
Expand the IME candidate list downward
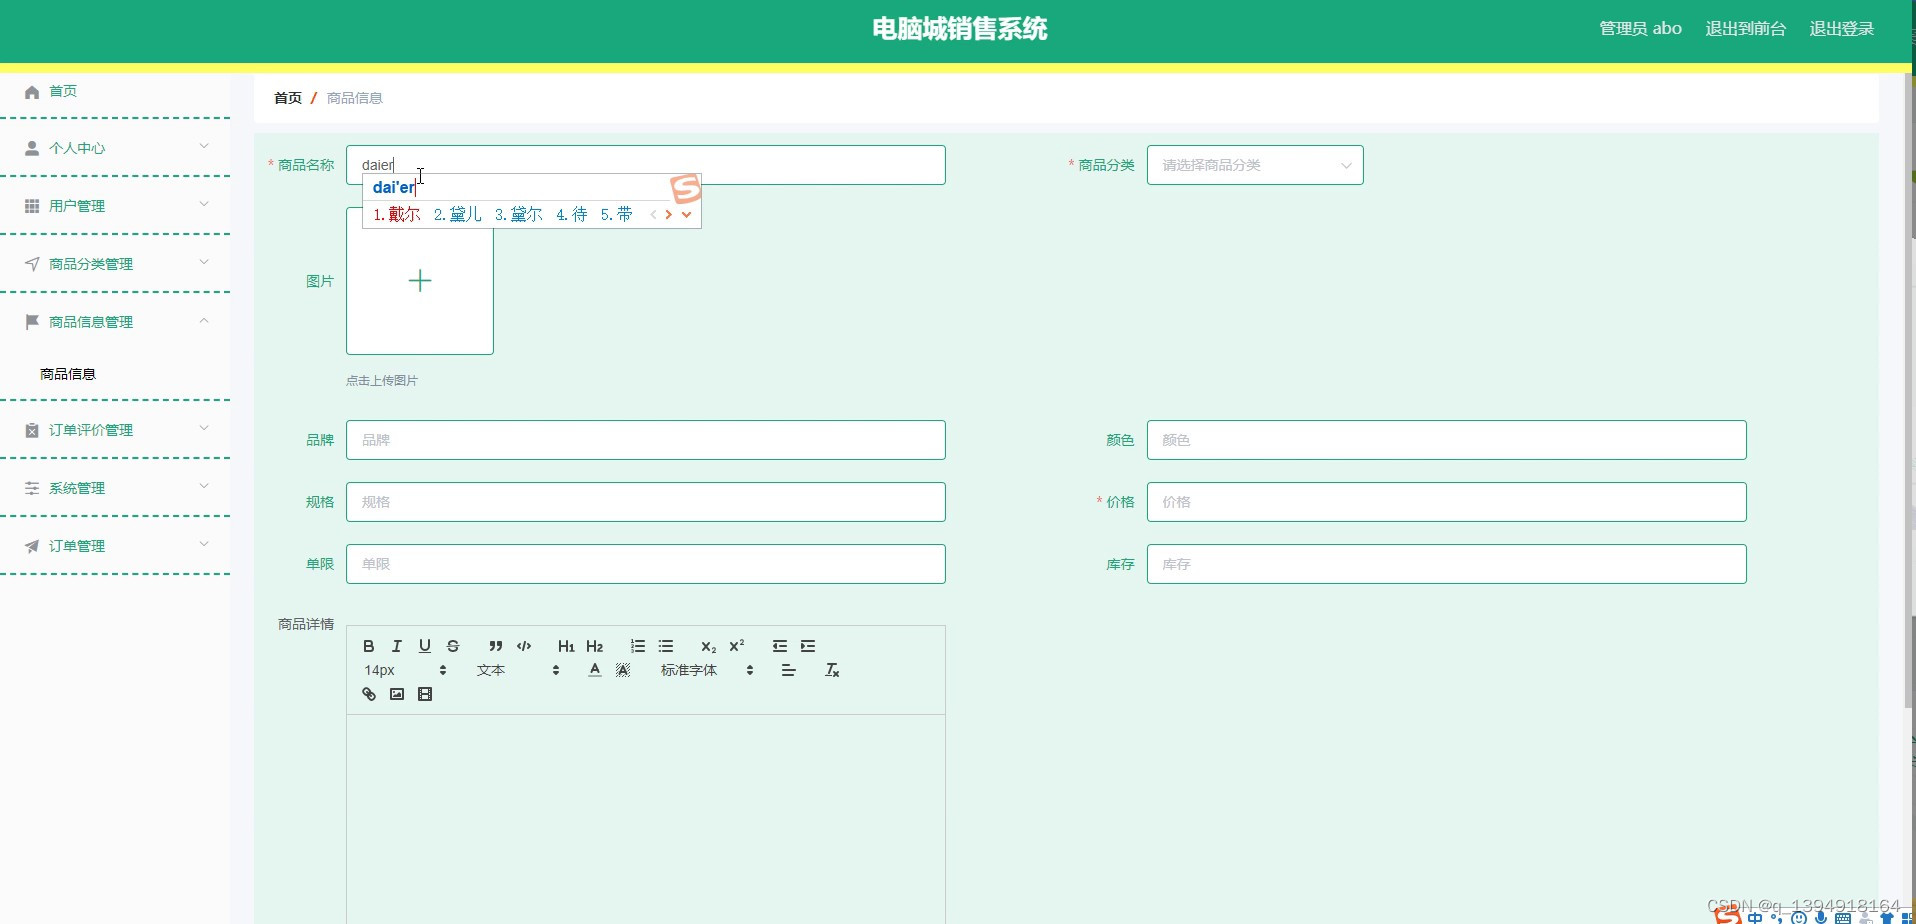click(x=686, y=214)
